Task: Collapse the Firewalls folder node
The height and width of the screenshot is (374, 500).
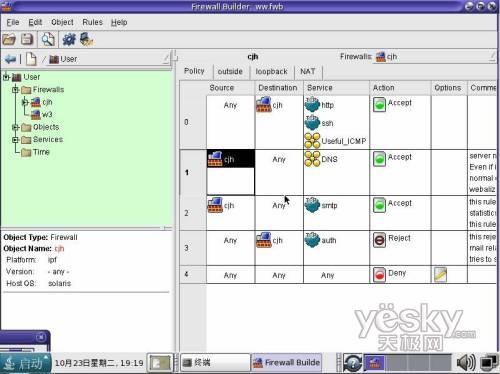Action: [15, 90]
